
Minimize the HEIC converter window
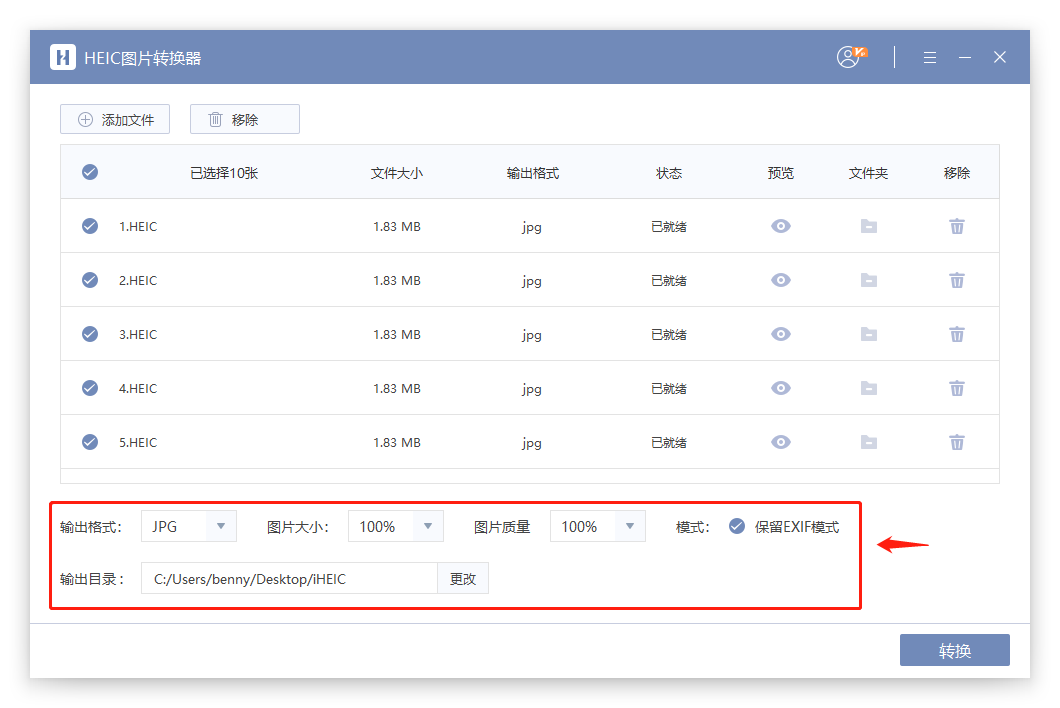pos(965,57)
